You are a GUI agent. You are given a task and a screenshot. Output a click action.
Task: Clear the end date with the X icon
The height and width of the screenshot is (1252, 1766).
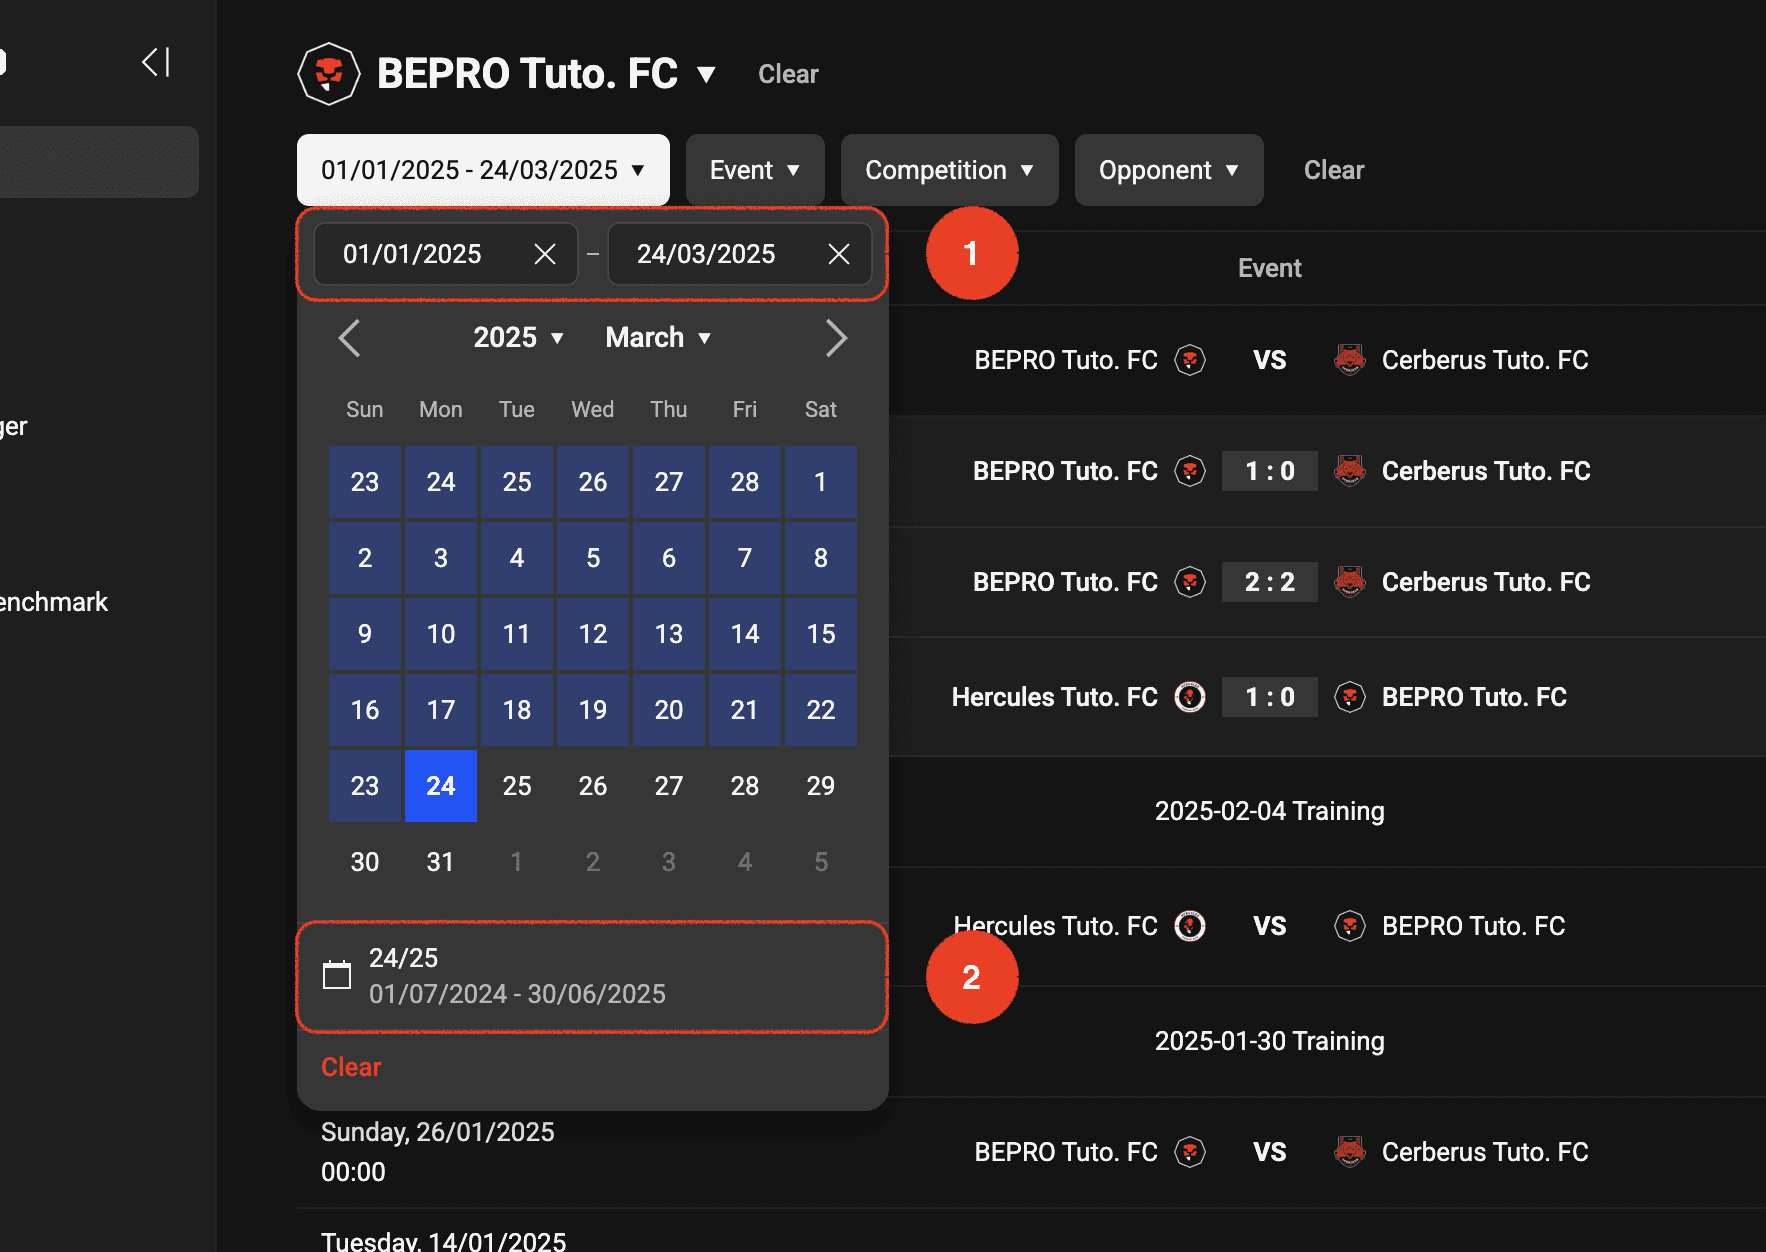coord(839,254)
